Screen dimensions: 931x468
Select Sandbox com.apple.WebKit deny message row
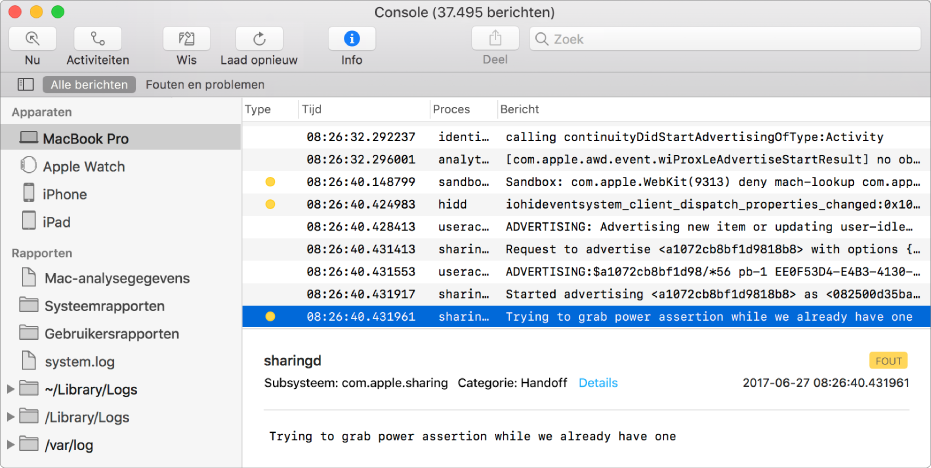tap(587, 182)
